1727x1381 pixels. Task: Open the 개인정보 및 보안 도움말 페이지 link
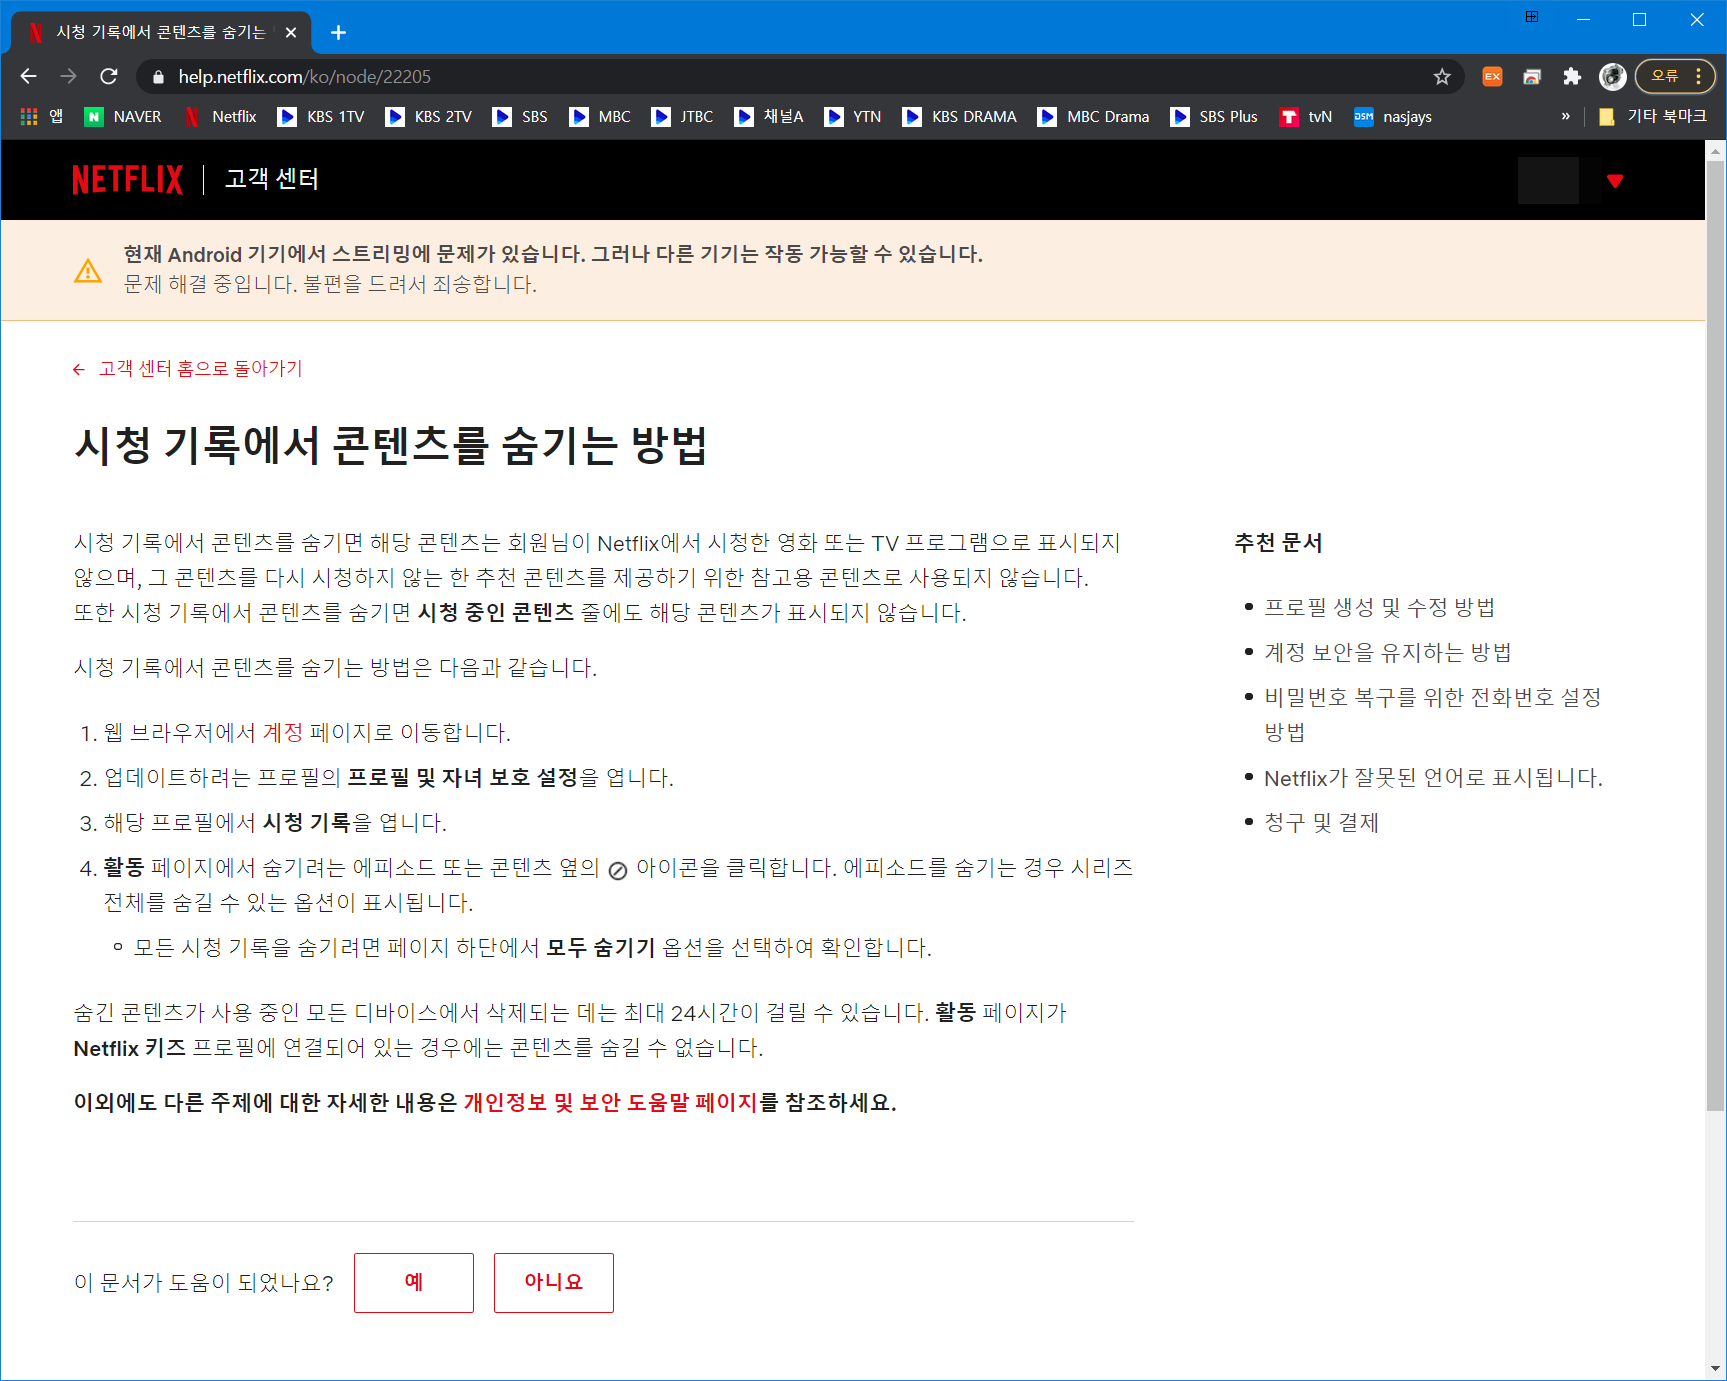[x=610, y=1102]
